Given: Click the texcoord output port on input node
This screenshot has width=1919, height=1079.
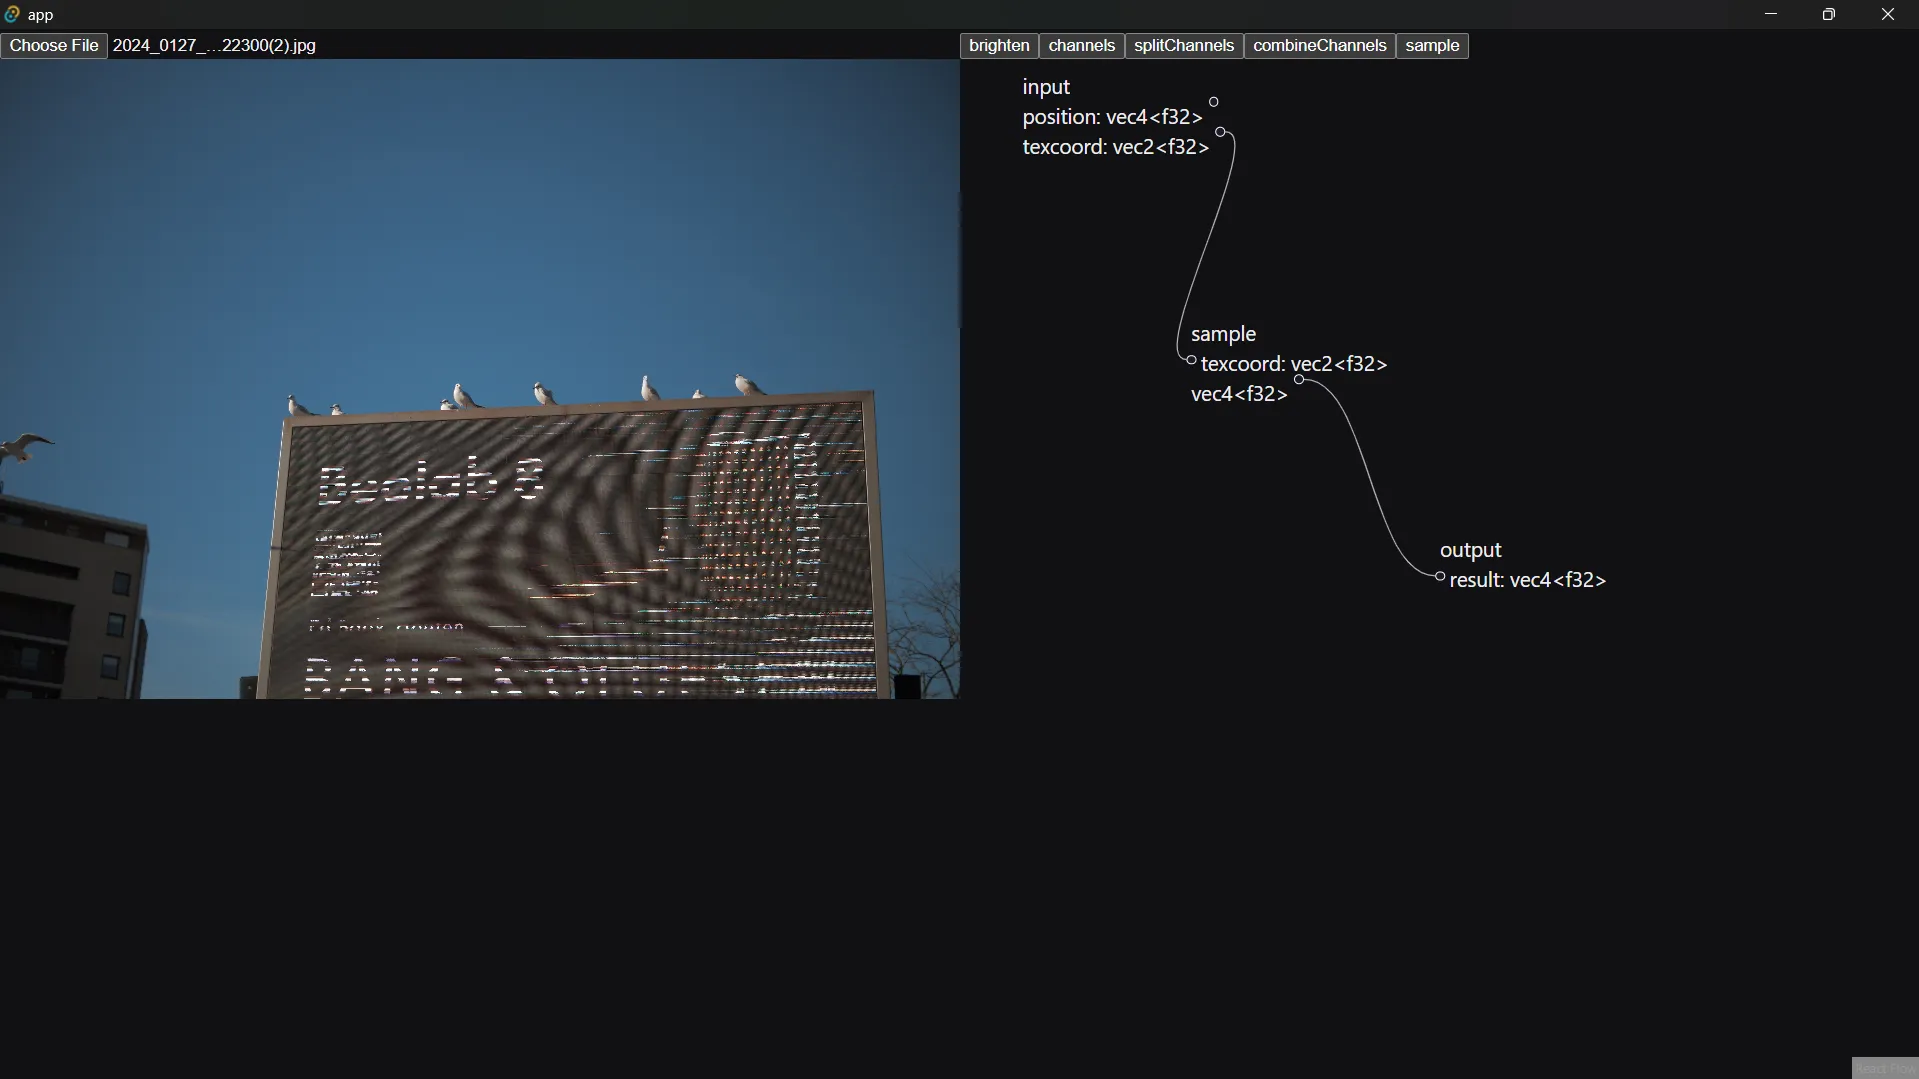Looking at the screenshot, I should (x=1220, y=132).
